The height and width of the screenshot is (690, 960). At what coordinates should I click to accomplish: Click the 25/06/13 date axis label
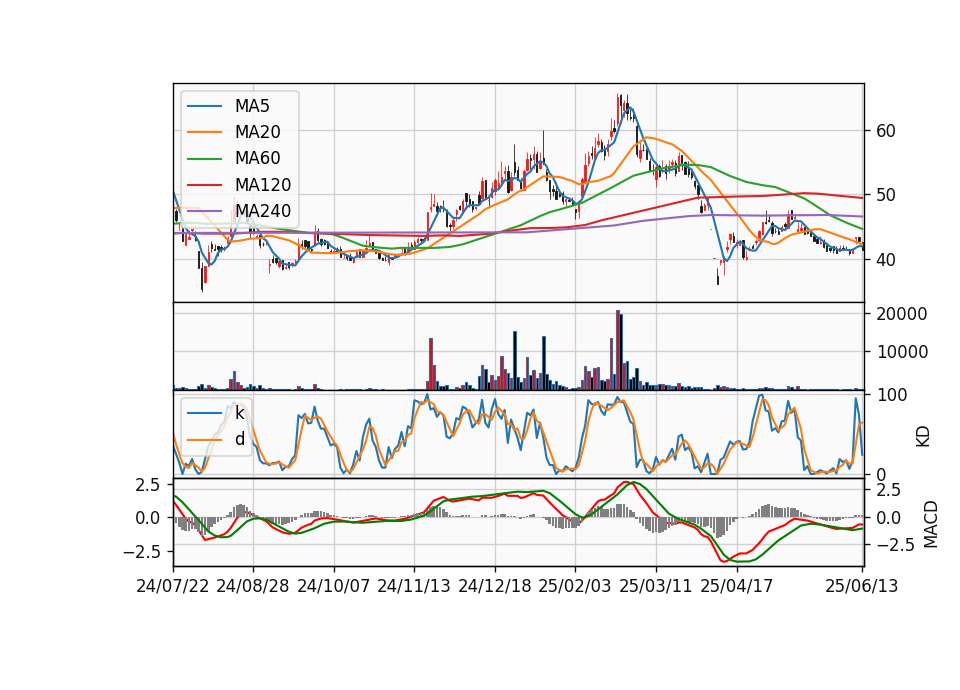861,586
